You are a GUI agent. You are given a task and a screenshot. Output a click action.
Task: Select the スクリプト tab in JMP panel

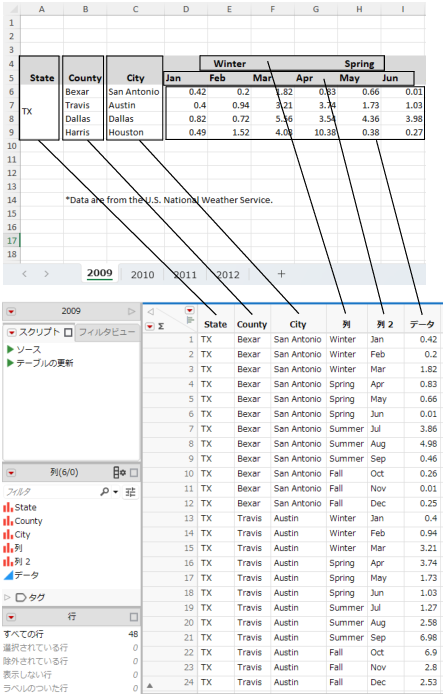click(x=39, y=332)
